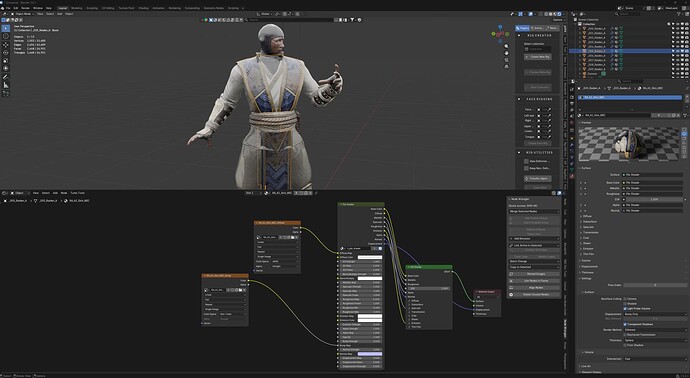Open the Render Method dropdown
This screenshot has width=690, height=378.
point(655,330)
